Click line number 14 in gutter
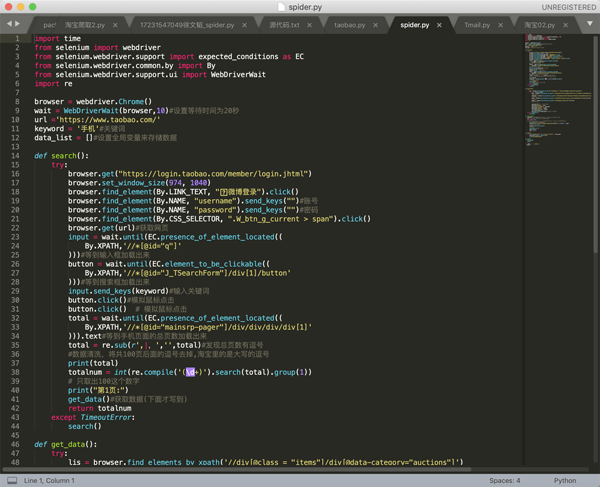The height and width of the screenshot is (487, 600). tap(15, 156)
